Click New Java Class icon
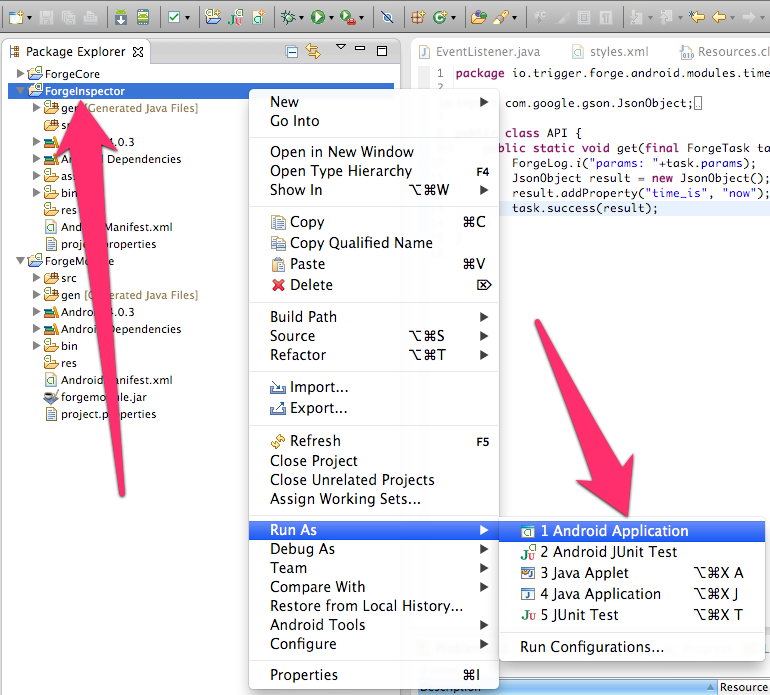This screenshot has width=770, height=695. (439, 18)
